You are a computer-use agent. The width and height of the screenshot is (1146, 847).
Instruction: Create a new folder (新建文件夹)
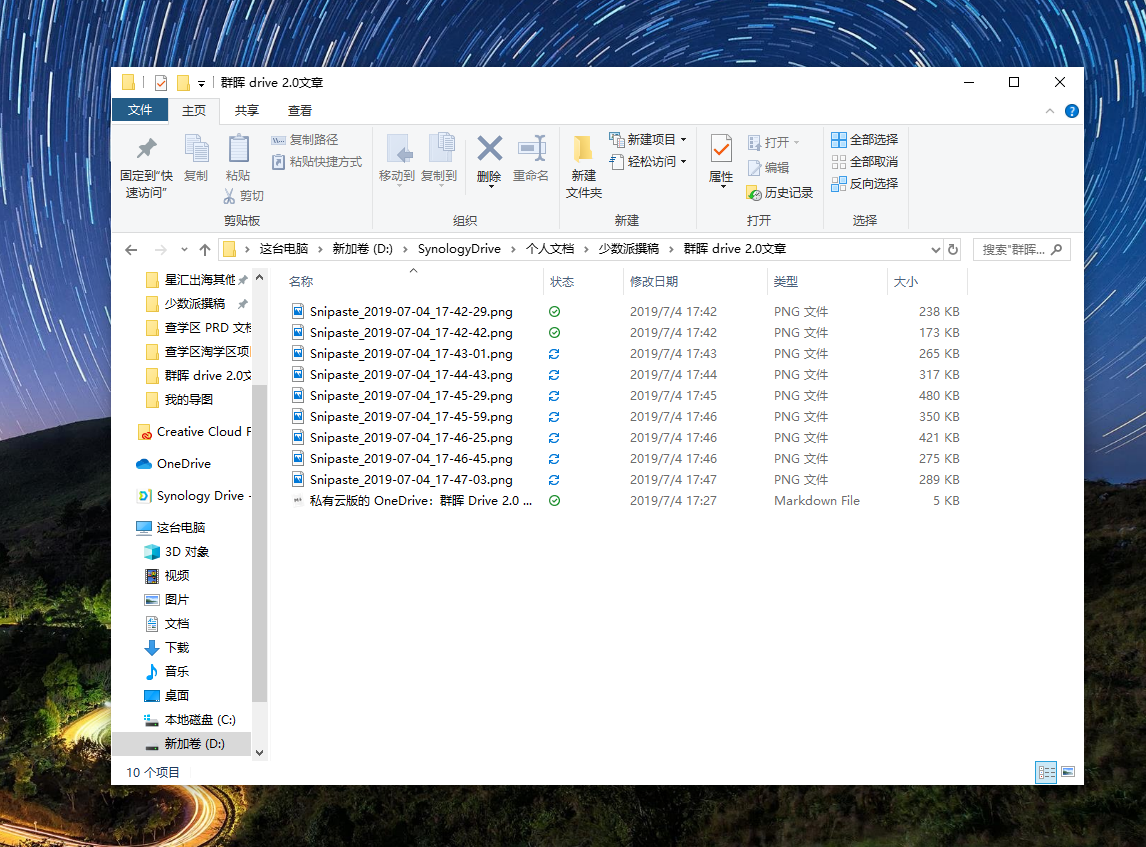(584, 167)
